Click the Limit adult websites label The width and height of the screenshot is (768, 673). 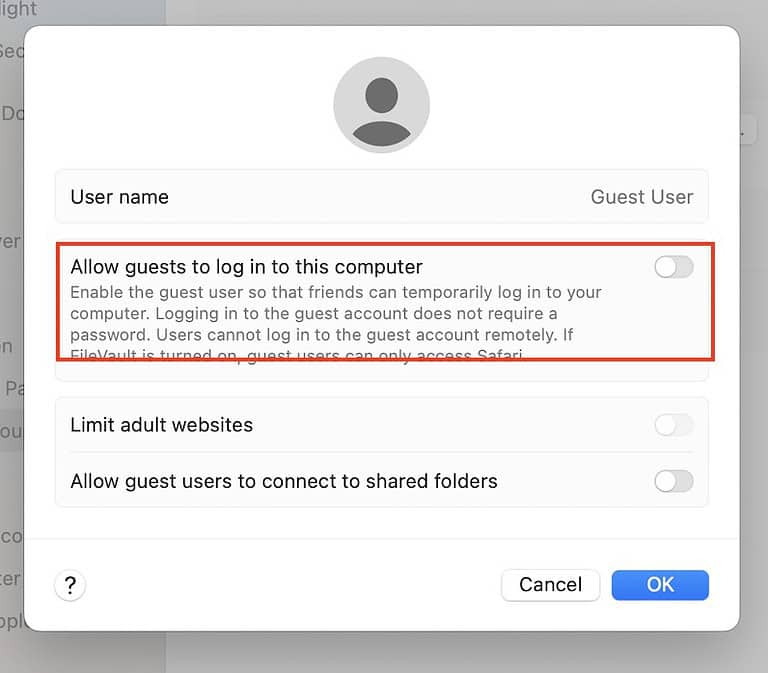click(161, 425)
